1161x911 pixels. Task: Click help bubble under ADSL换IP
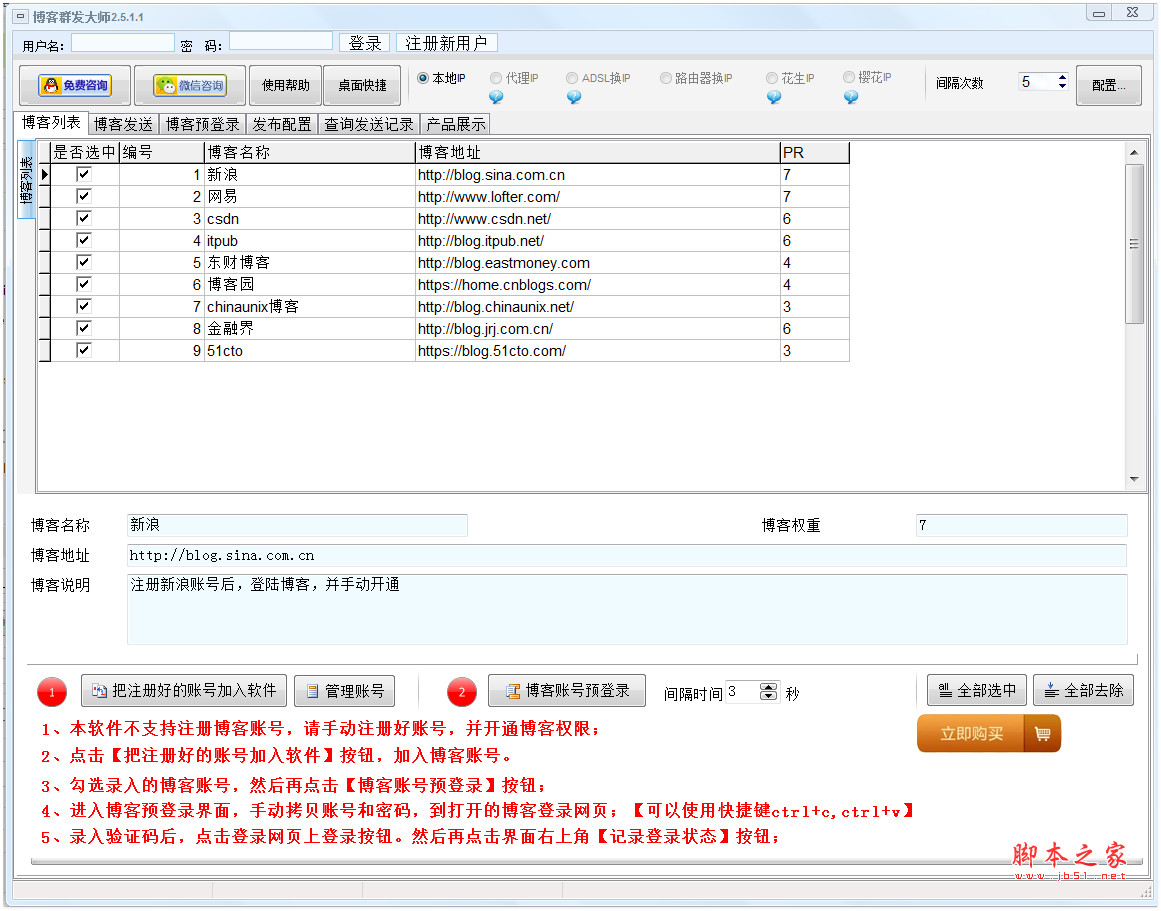(x=574, y=97)
